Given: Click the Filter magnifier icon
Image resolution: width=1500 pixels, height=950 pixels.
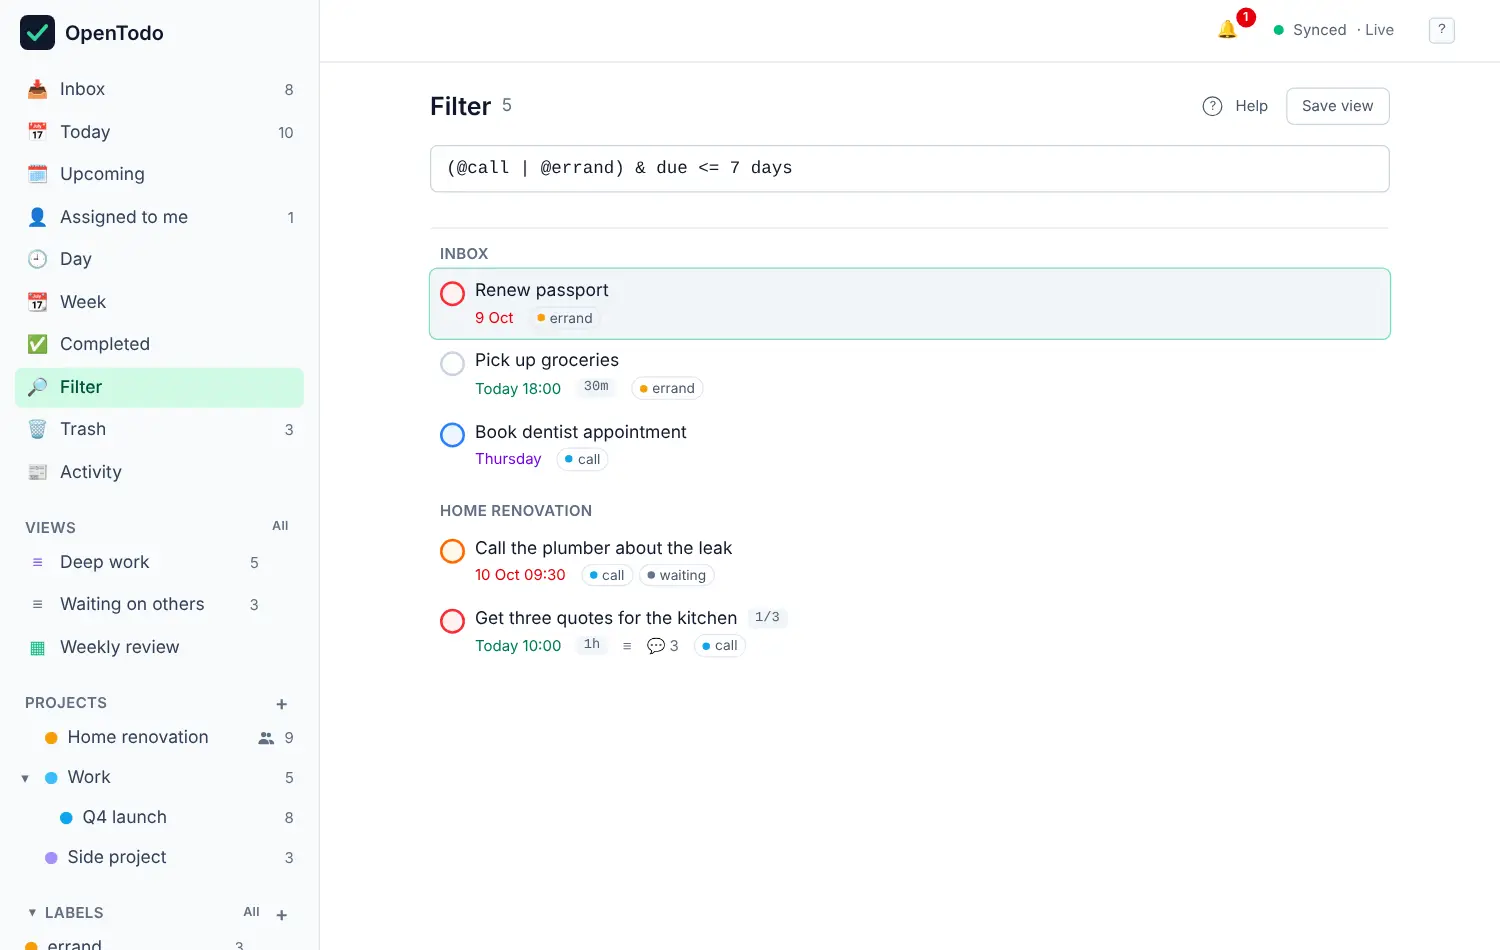Looking at the screenshot, I should pyautogui.click(x=37, y=387).
